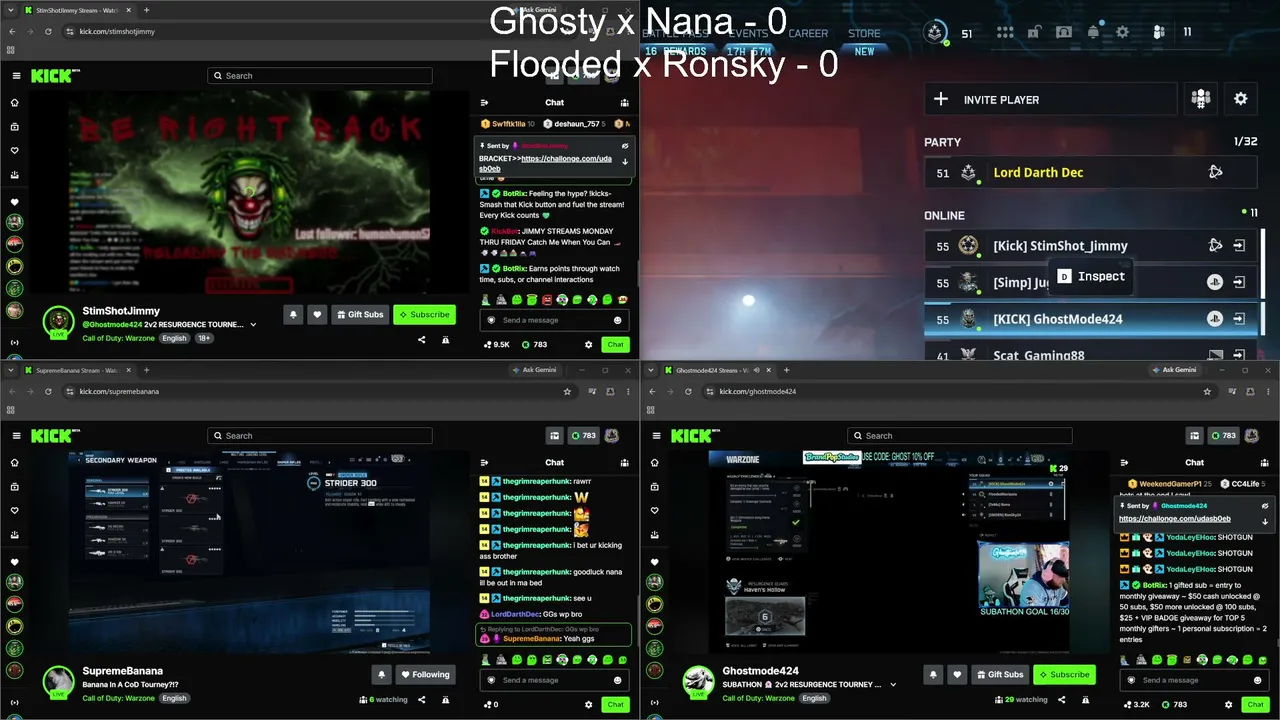Open tab search dropdown in StimShotJimmy browser

(x=11, y=10)
